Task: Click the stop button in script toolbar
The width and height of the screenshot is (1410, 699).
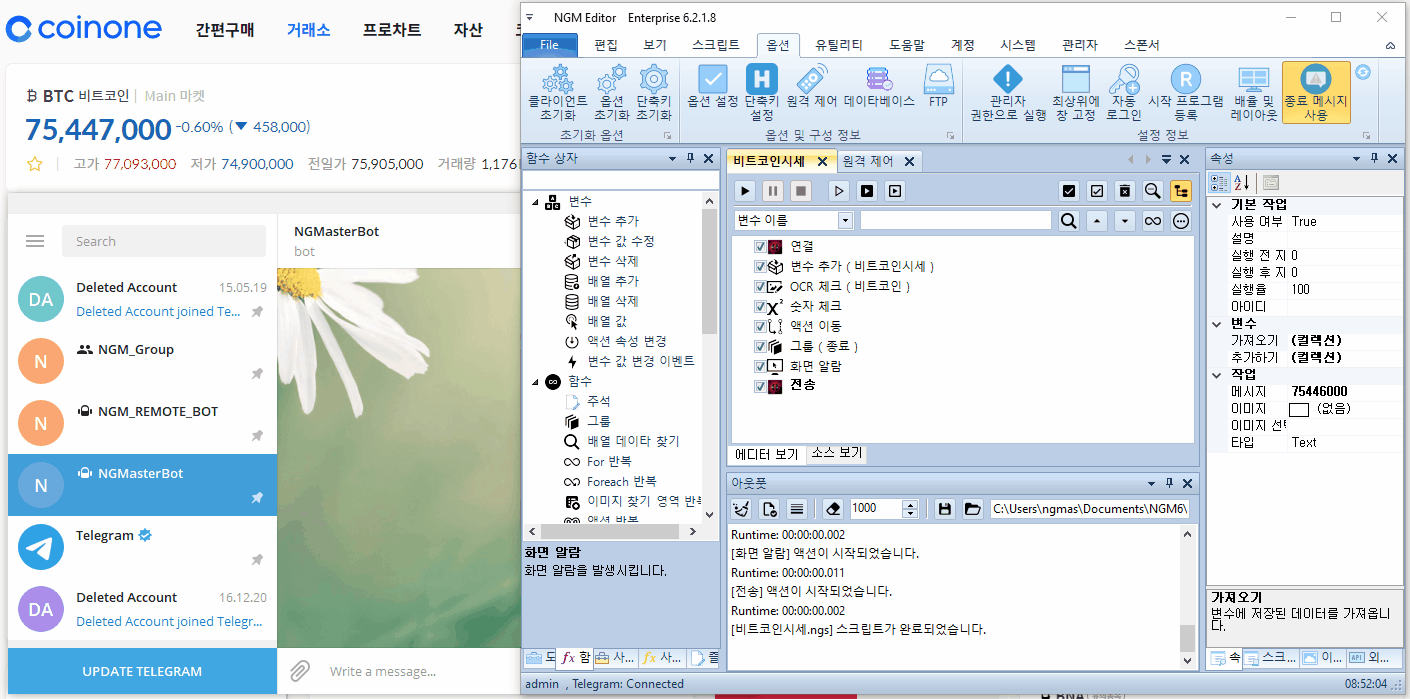Action: [800, 190]
